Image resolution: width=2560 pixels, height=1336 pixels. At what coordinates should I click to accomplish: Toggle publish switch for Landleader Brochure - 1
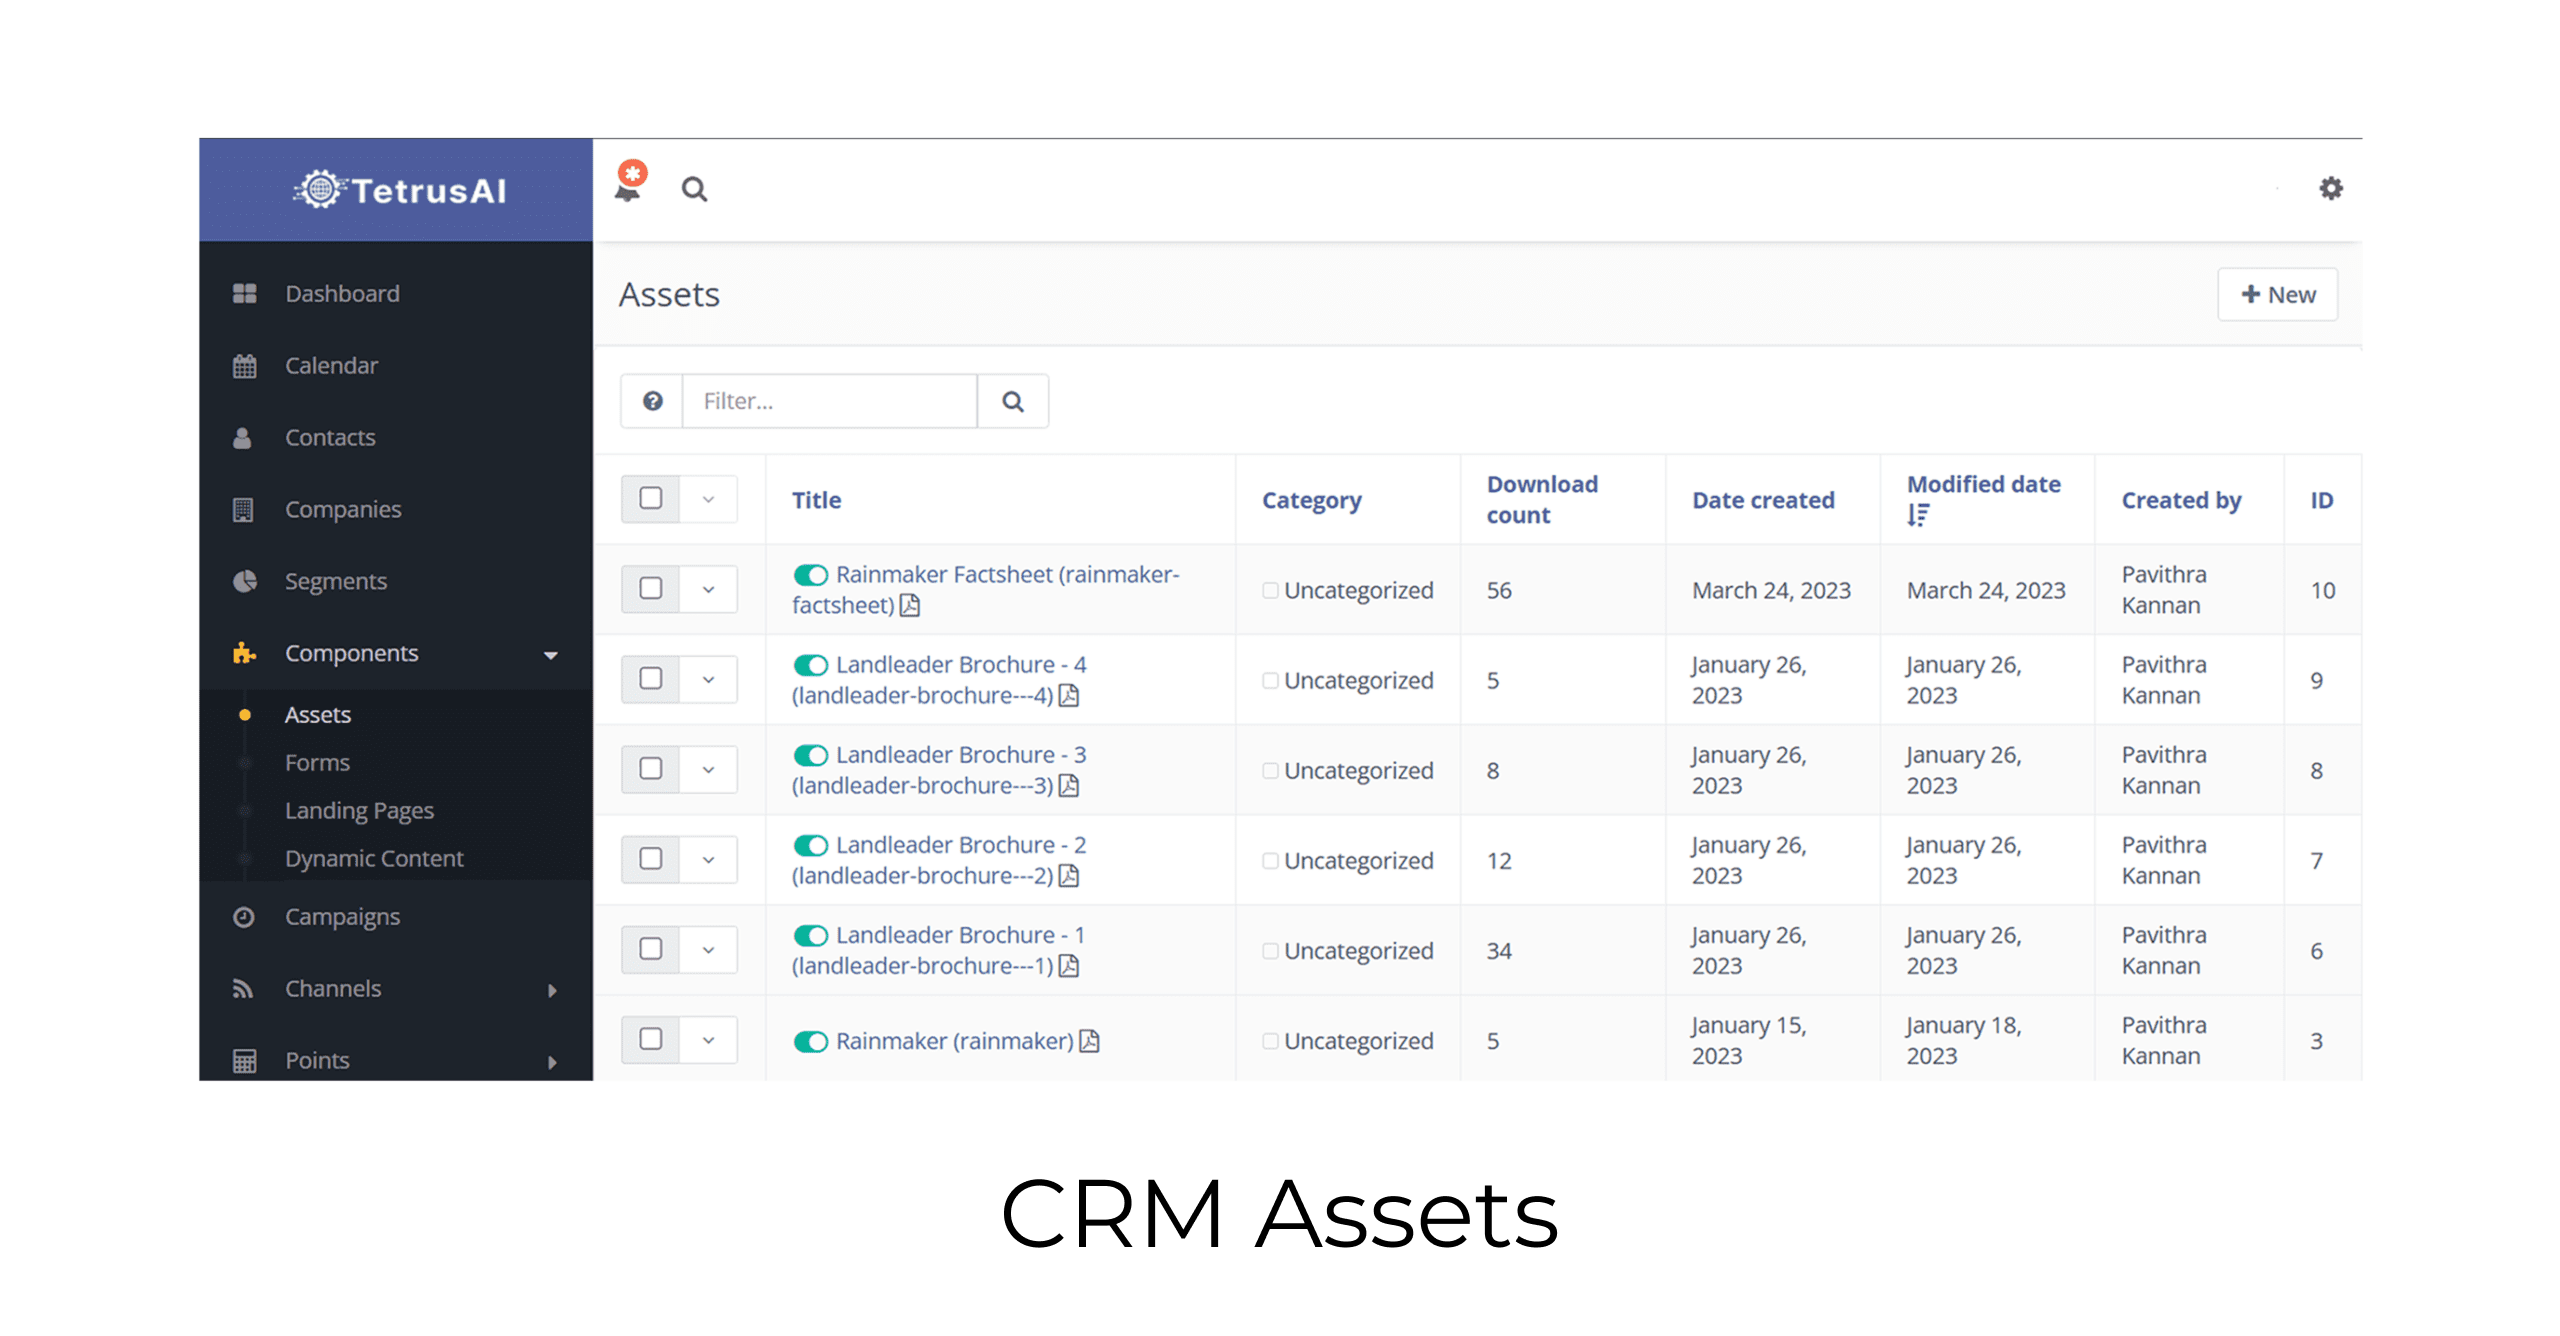810,935
